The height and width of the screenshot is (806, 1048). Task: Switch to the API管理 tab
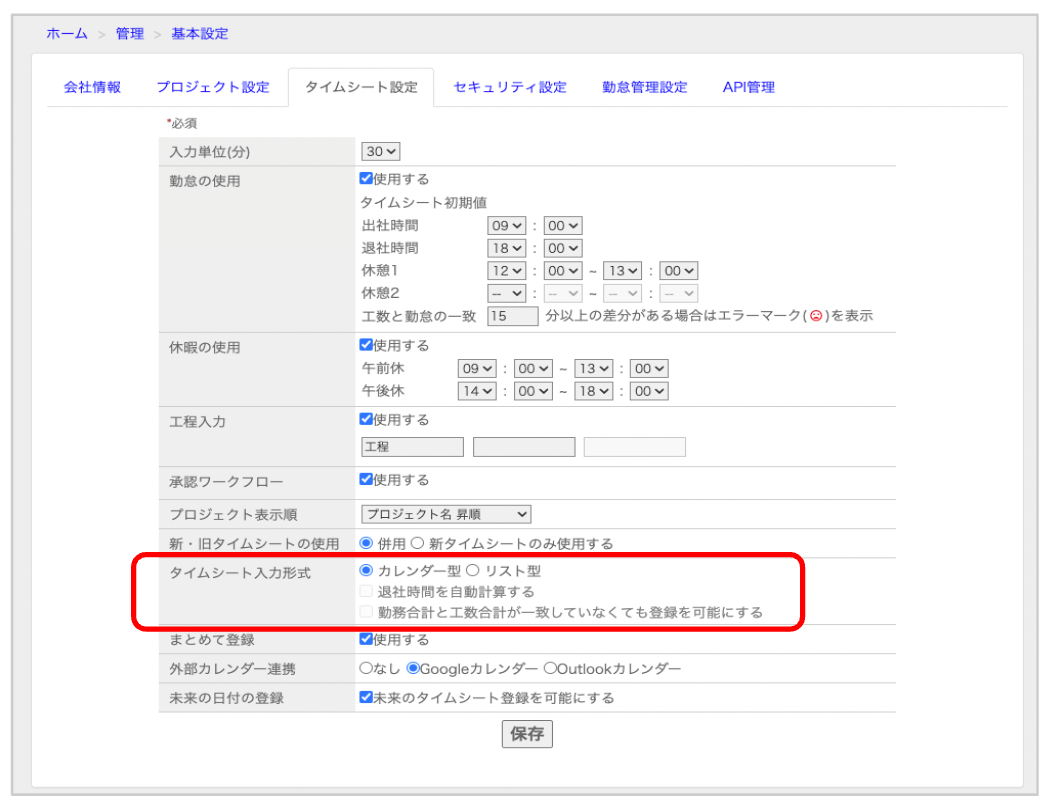(x=749, y=87)
